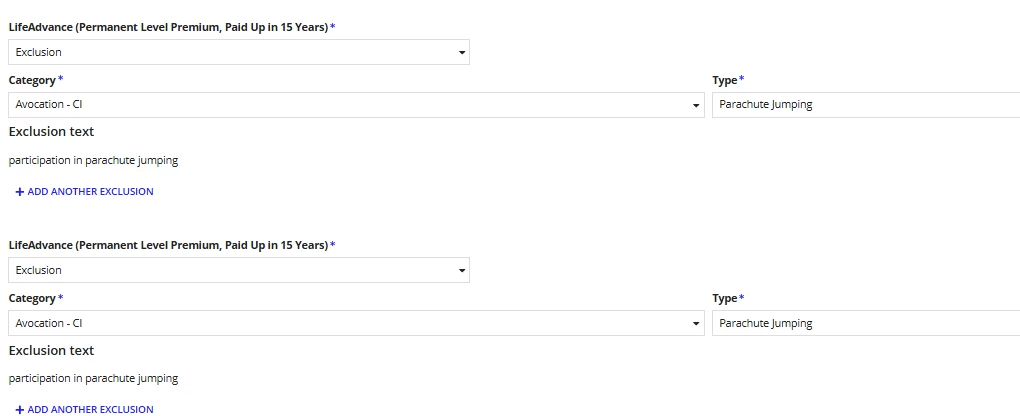Viewport: 1020px width, 416px height.
Task: Click the caret icon on the second Category select
Action: 696,324
